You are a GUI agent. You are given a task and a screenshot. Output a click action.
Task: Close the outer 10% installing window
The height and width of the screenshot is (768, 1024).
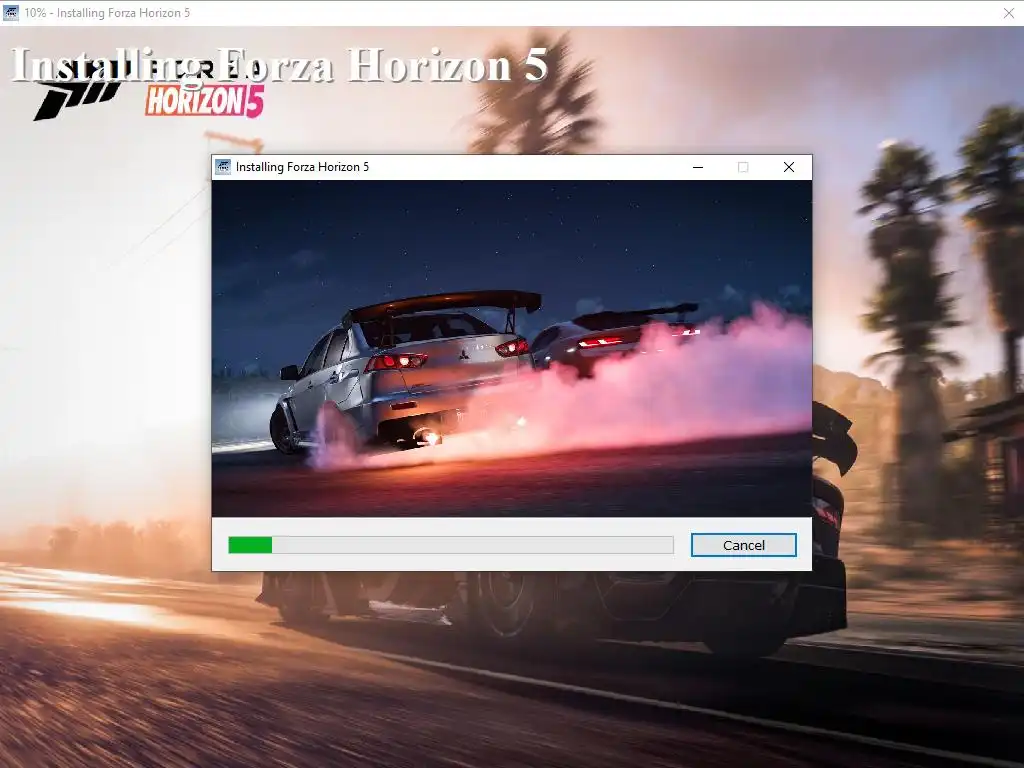pos(1008,13)
